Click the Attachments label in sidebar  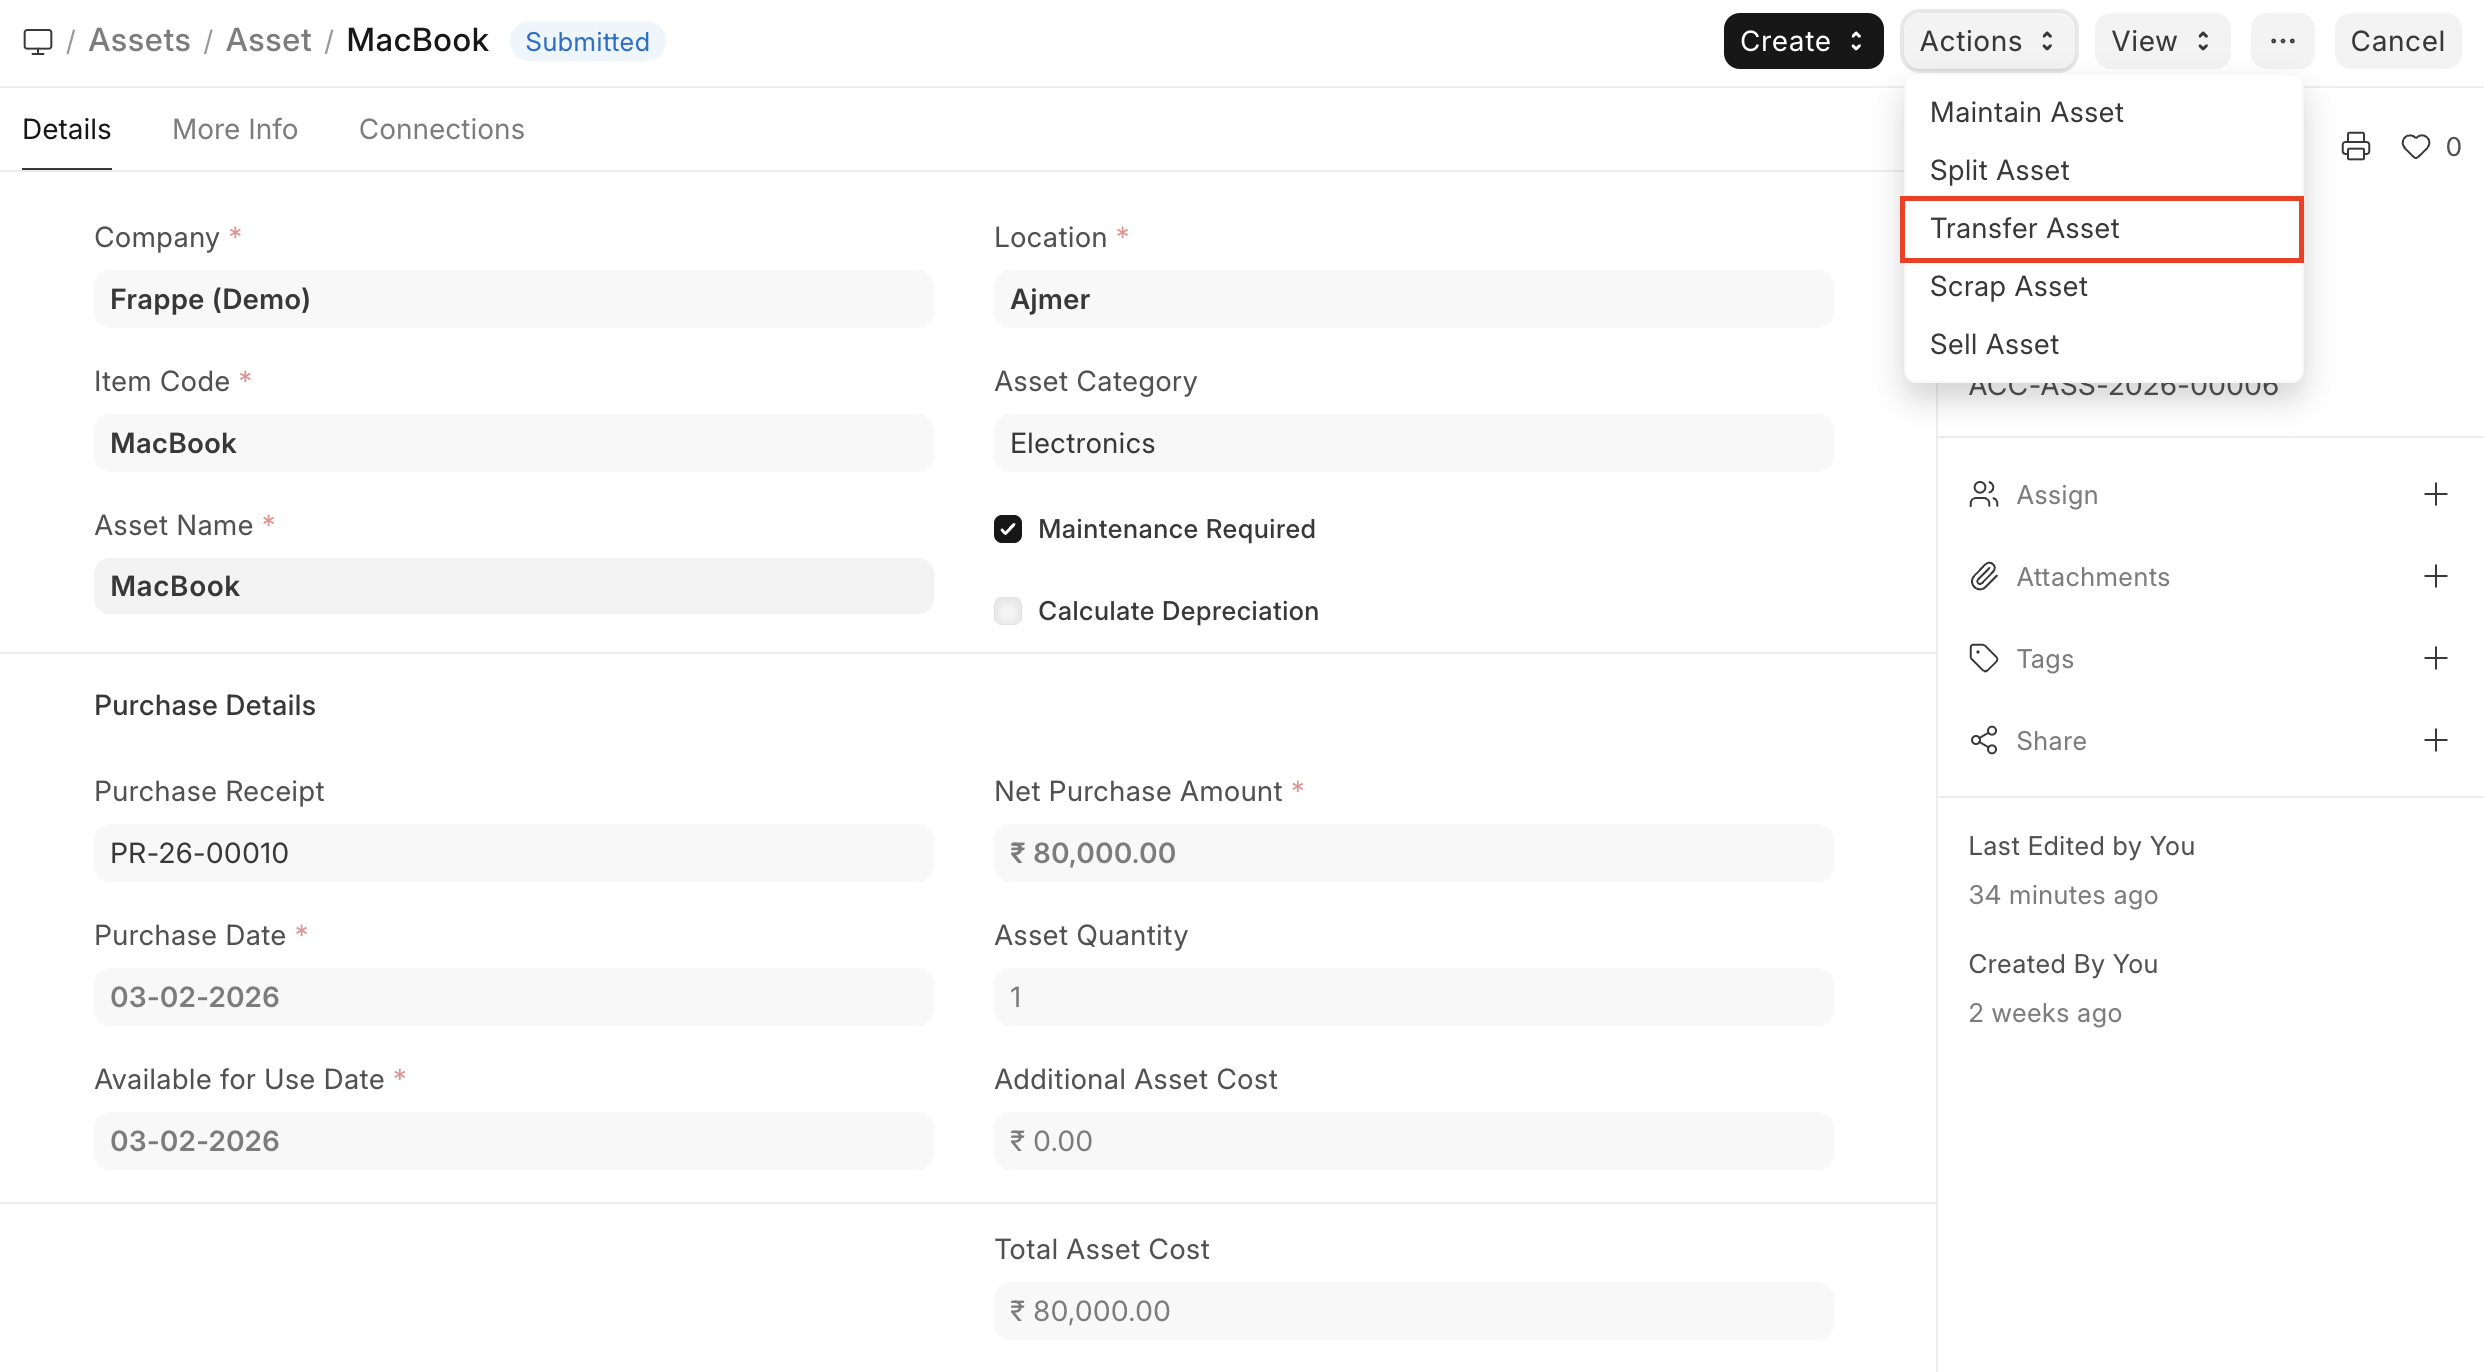pos(2093,576)
